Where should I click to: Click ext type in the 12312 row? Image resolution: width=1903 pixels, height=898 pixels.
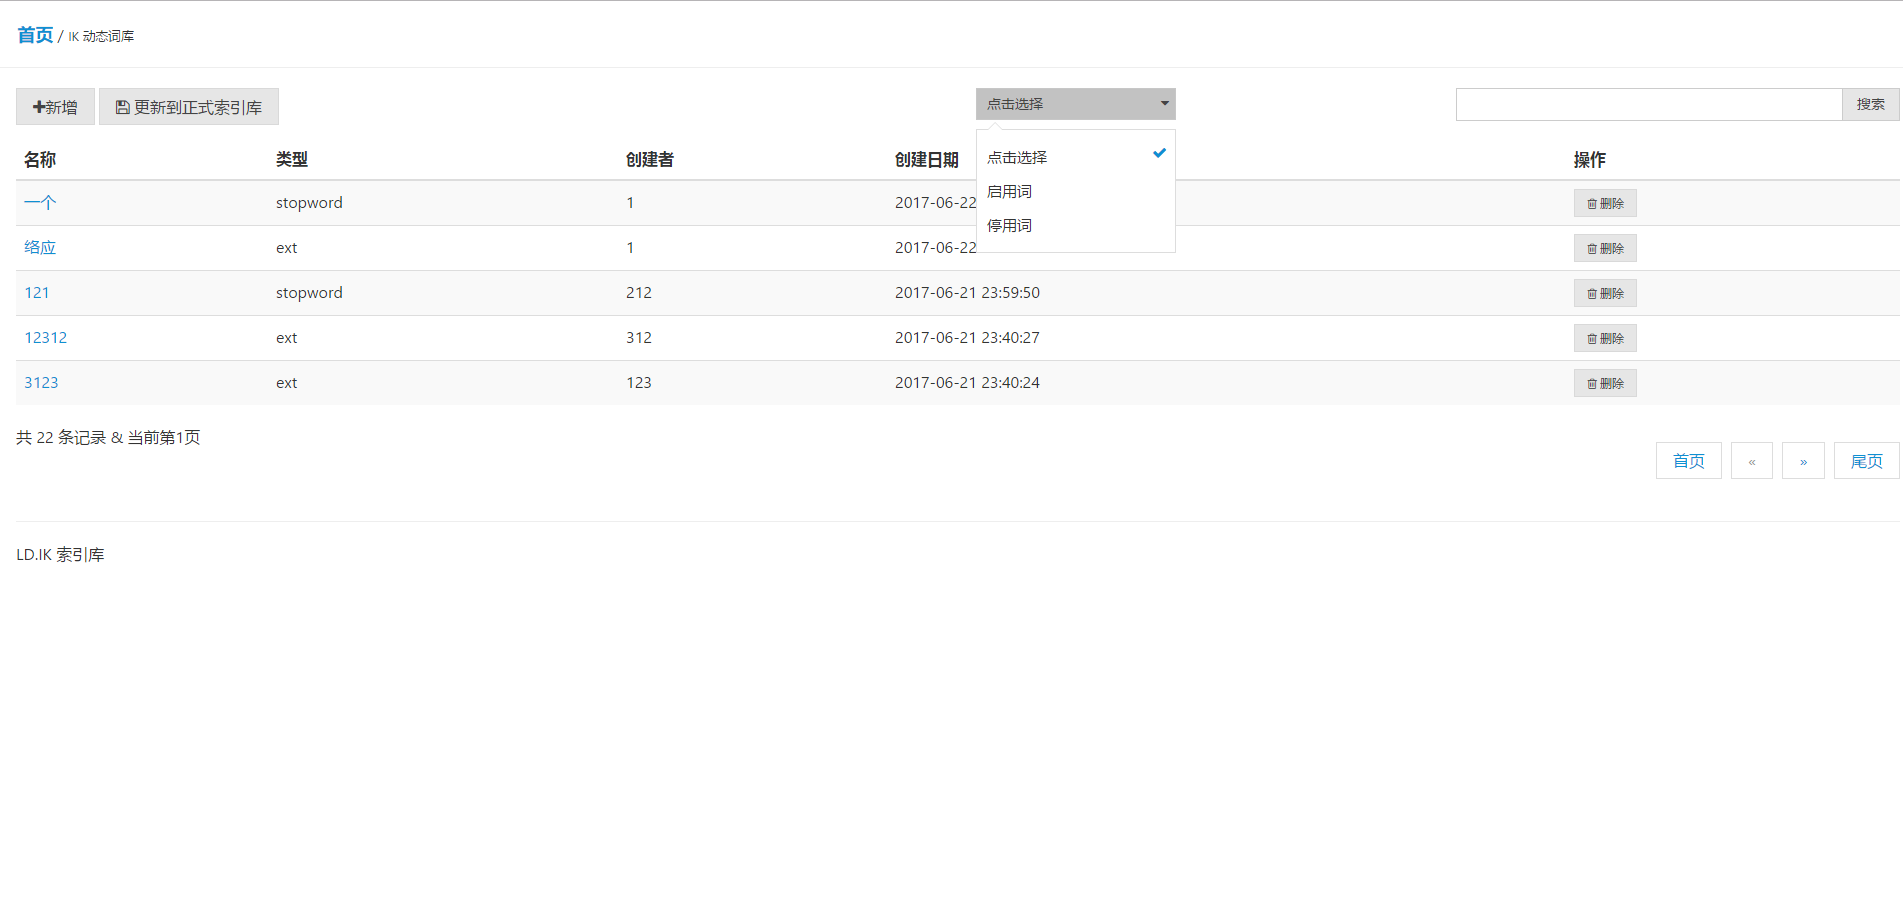[x=287, y=338]
